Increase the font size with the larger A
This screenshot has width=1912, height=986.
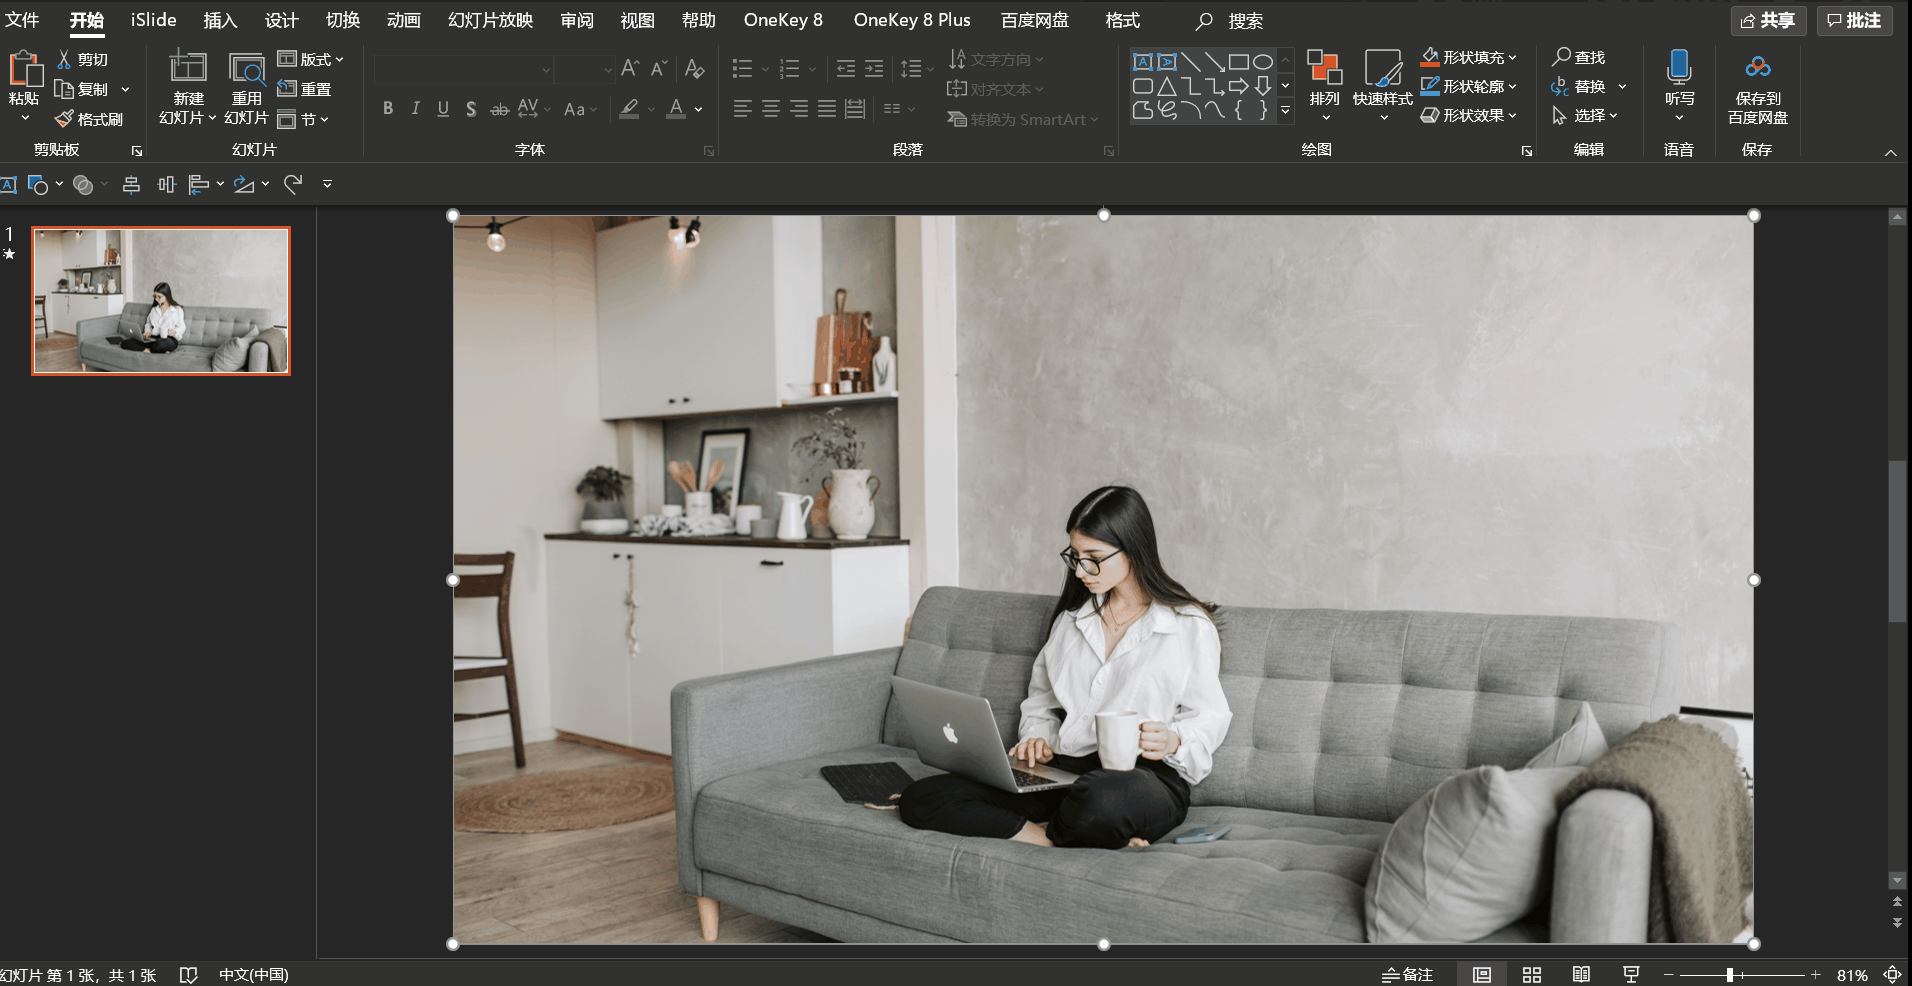tap(630, 68)
